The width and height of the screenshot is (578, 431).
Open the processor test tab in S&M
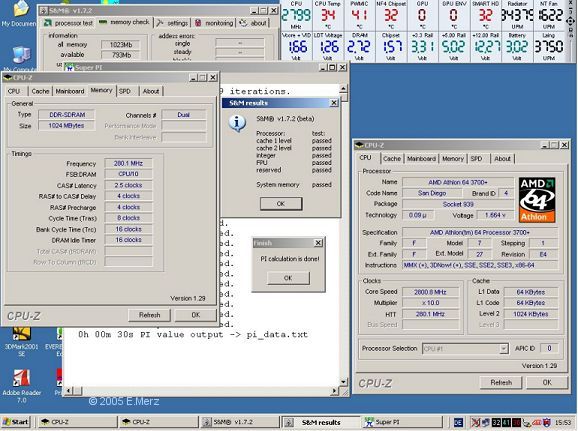point(69,23)
